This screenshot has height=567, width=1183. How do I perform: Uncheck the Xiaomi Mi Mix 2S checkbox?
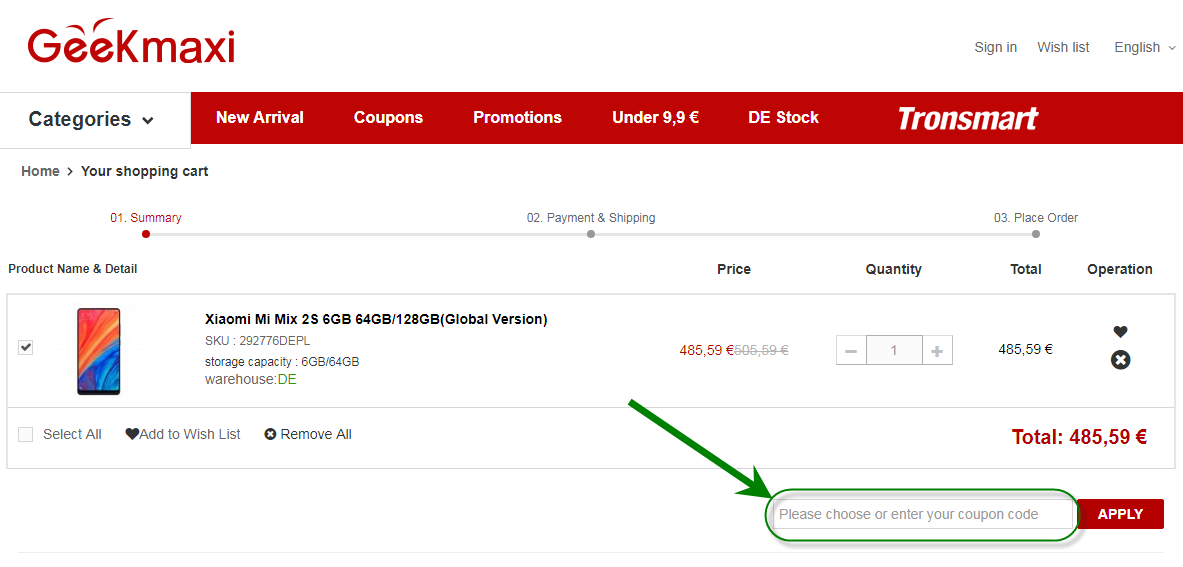click(26, 348)
